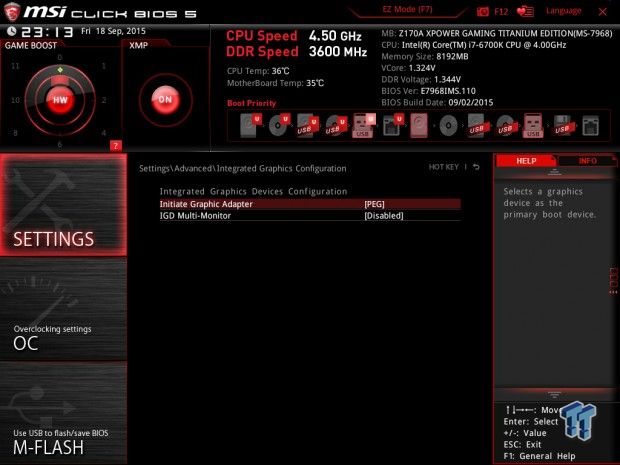Click the back arrow next to HOT KEY

point(476,167)
